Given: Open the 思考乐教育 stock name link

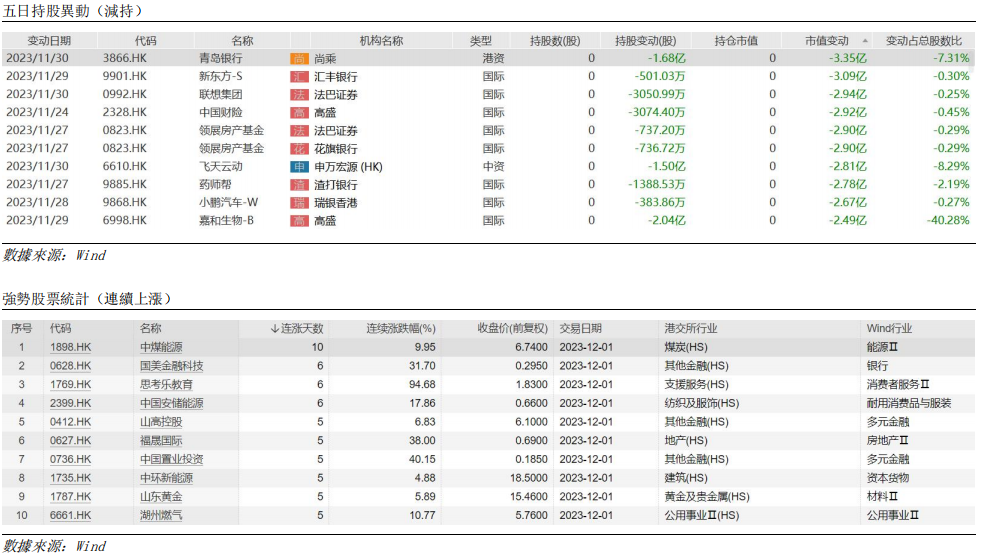Looking at the screenshot, I should coord(166,385).
